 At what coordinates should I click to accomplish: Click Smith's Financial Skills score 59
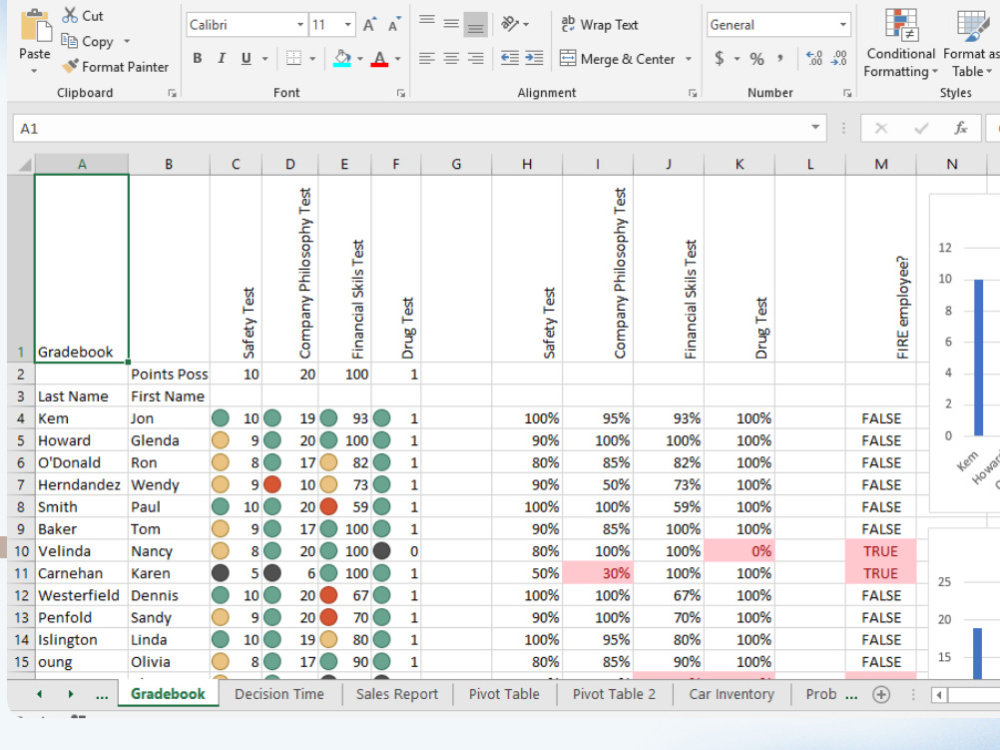[x=344, y=507]
